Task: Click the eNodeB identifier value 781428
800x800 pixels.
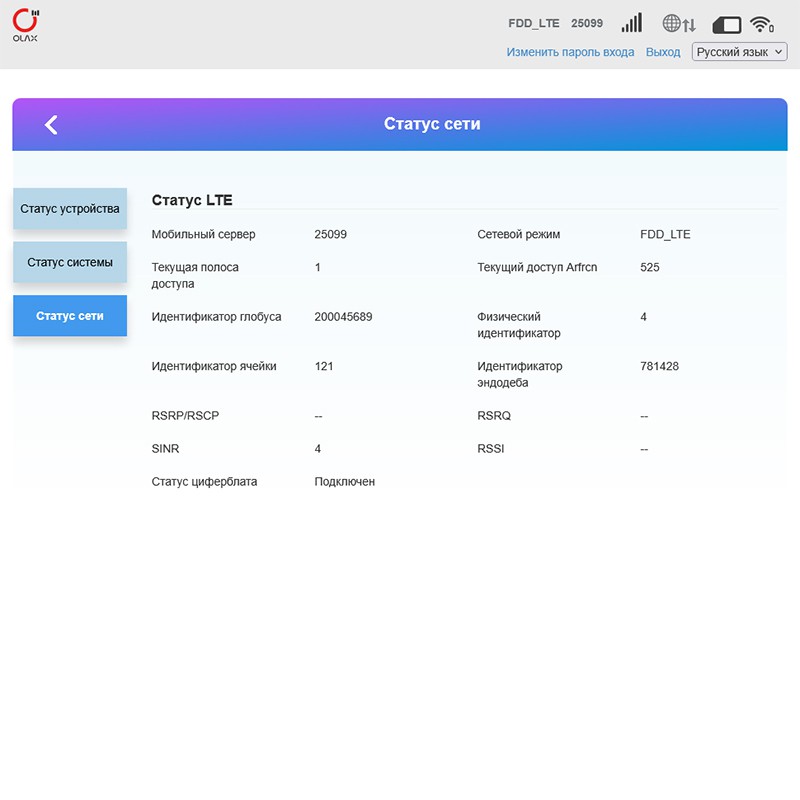Action: click(659, 366)
